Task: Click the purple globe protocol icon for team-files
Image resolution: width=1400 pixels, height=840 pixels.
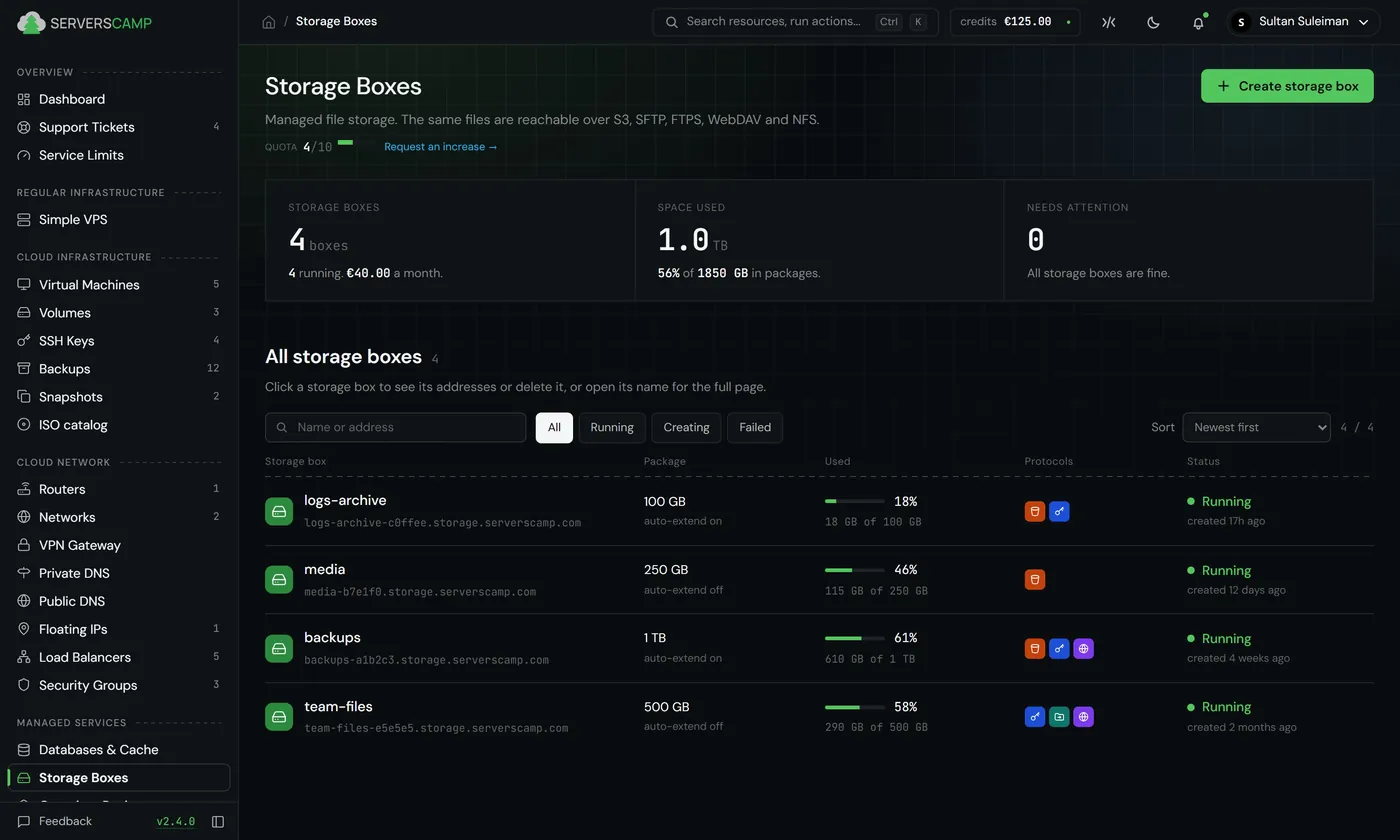Action: tap(1083, 716)
